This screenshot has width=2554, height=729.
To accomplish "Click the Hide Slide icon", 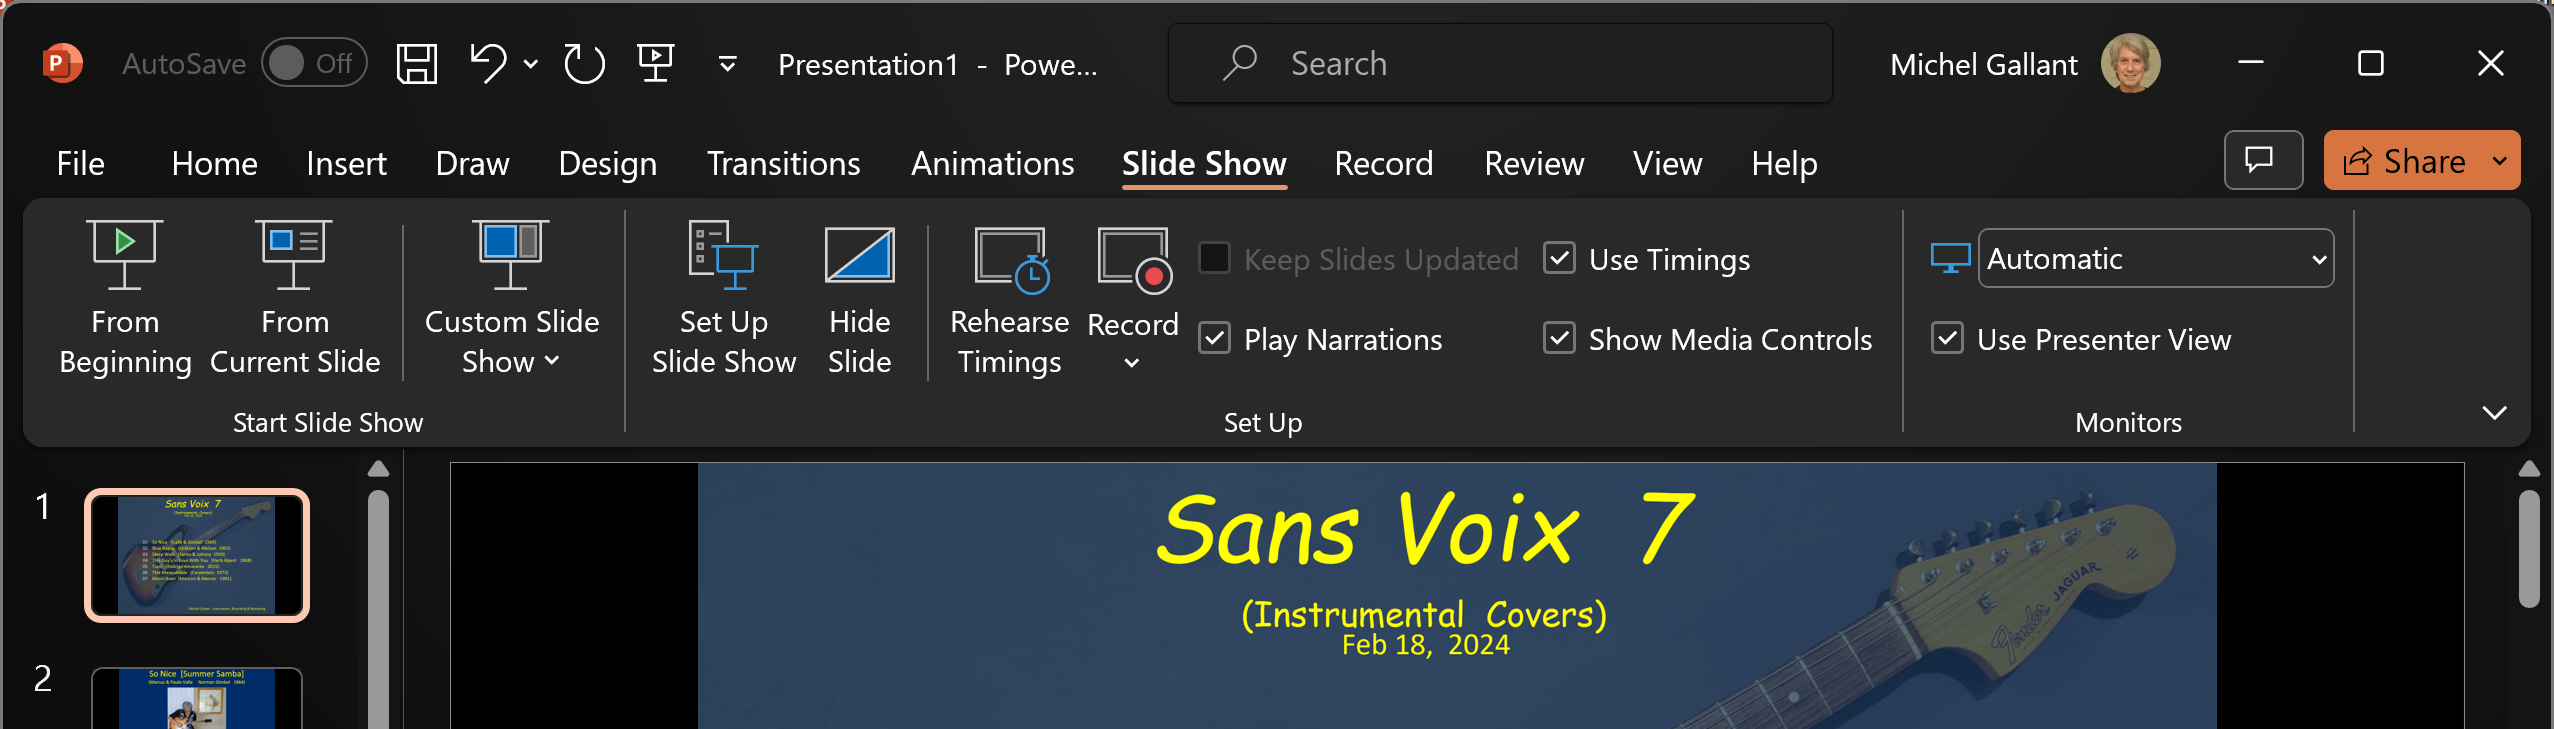I will 859,256.
